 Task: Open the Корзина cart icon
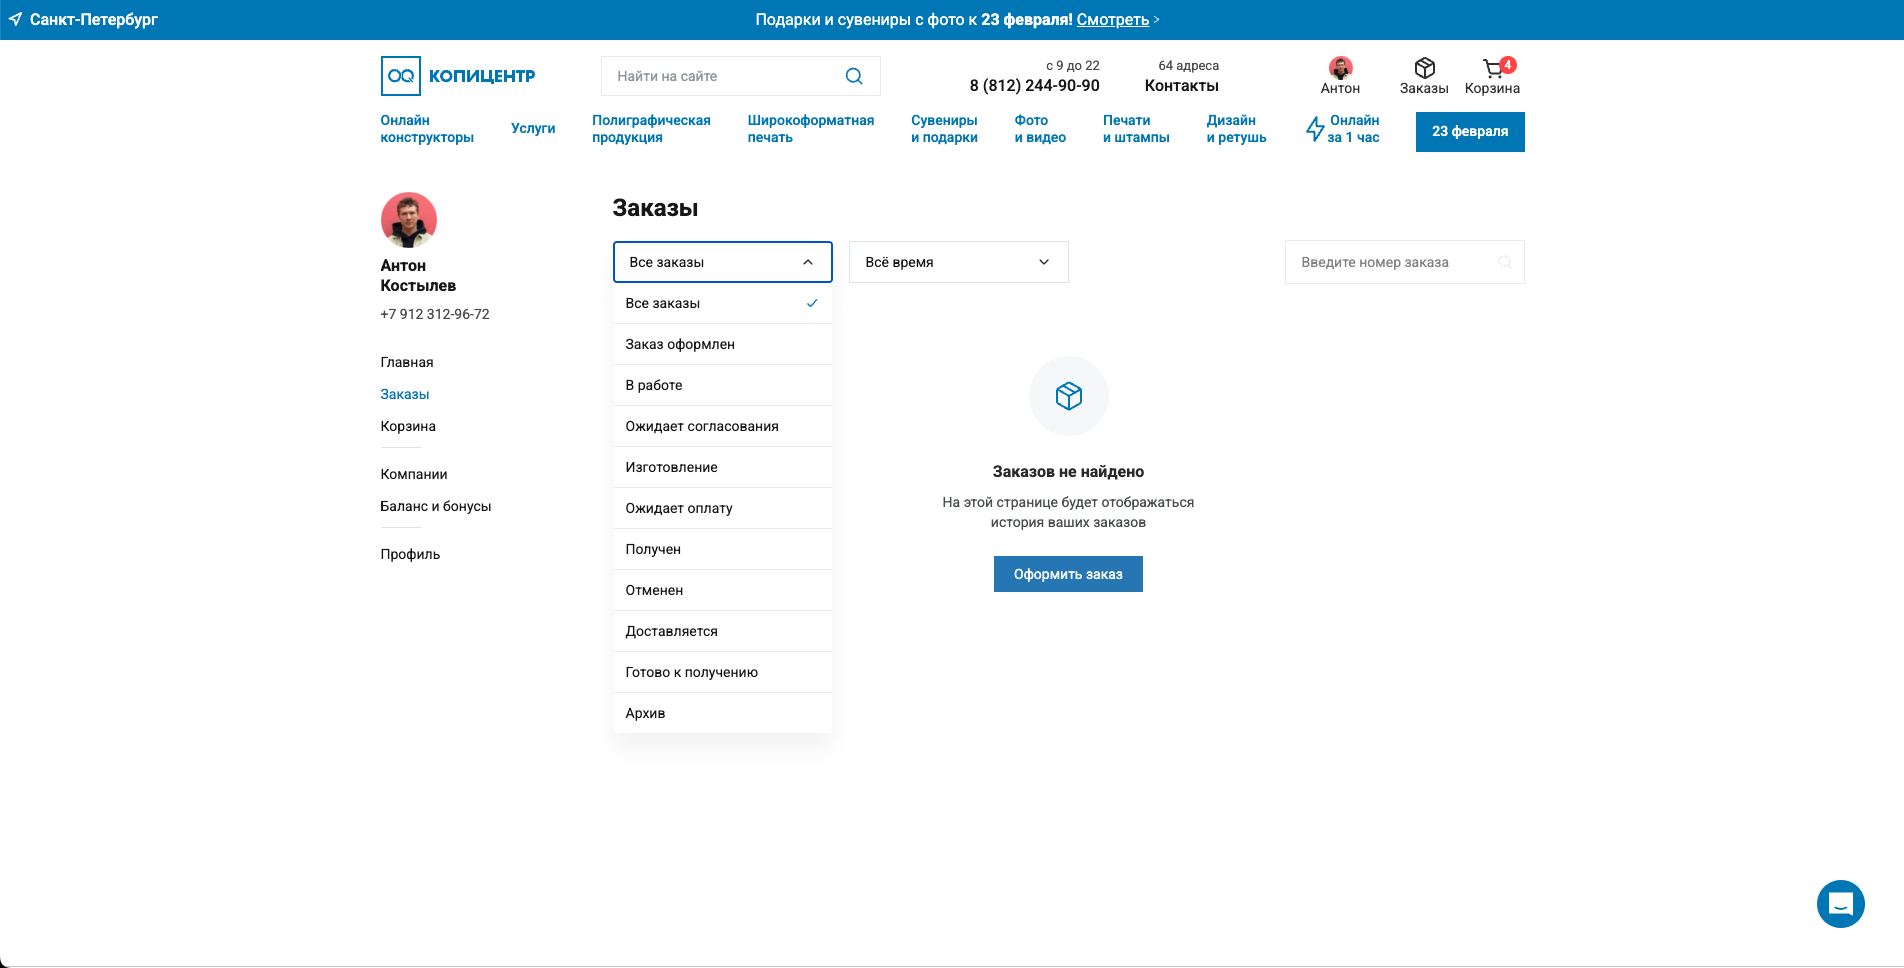click(x=1492, y=69)
